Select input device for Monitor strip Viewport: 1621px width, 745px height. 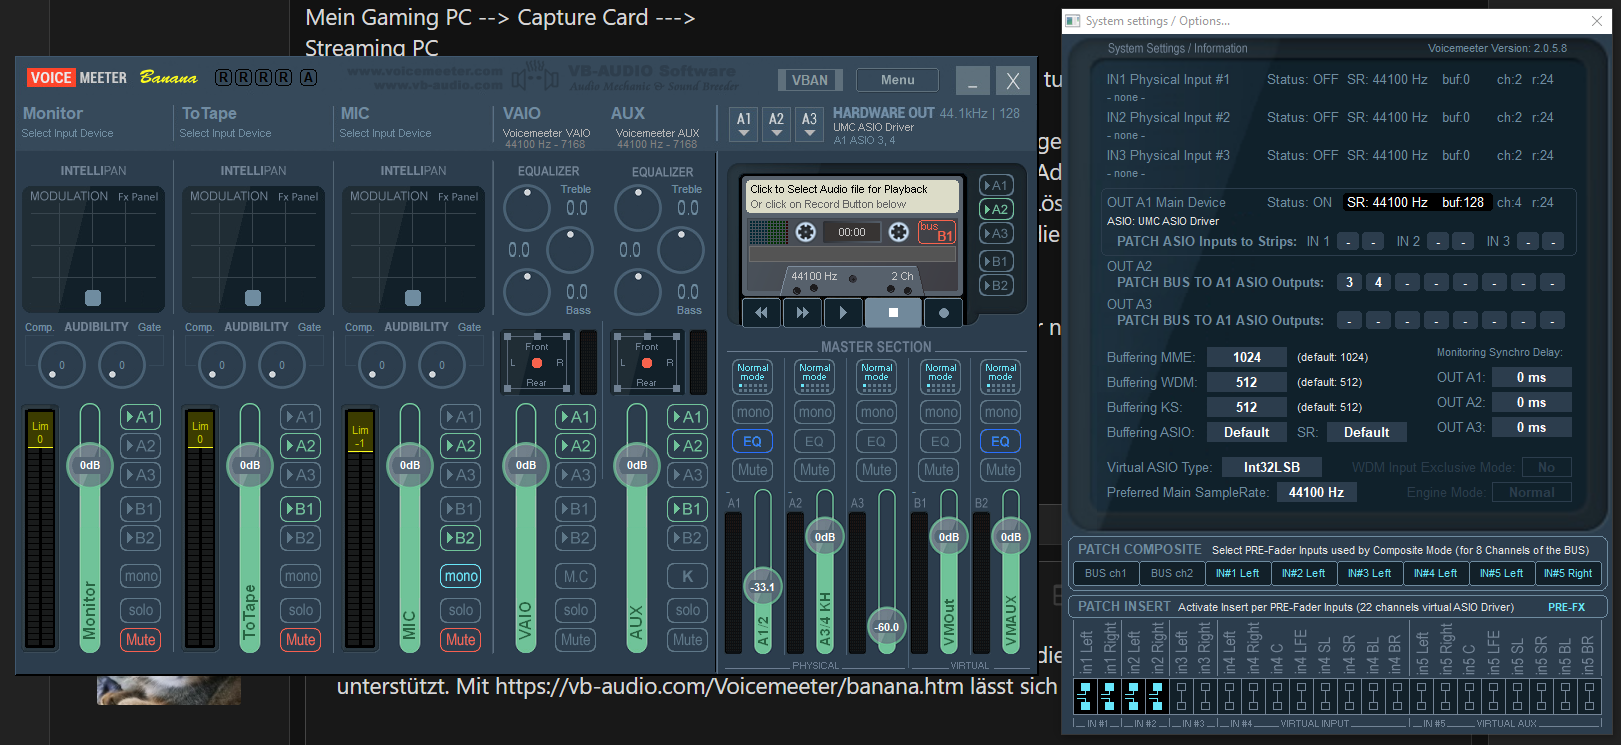coord(67,133)
